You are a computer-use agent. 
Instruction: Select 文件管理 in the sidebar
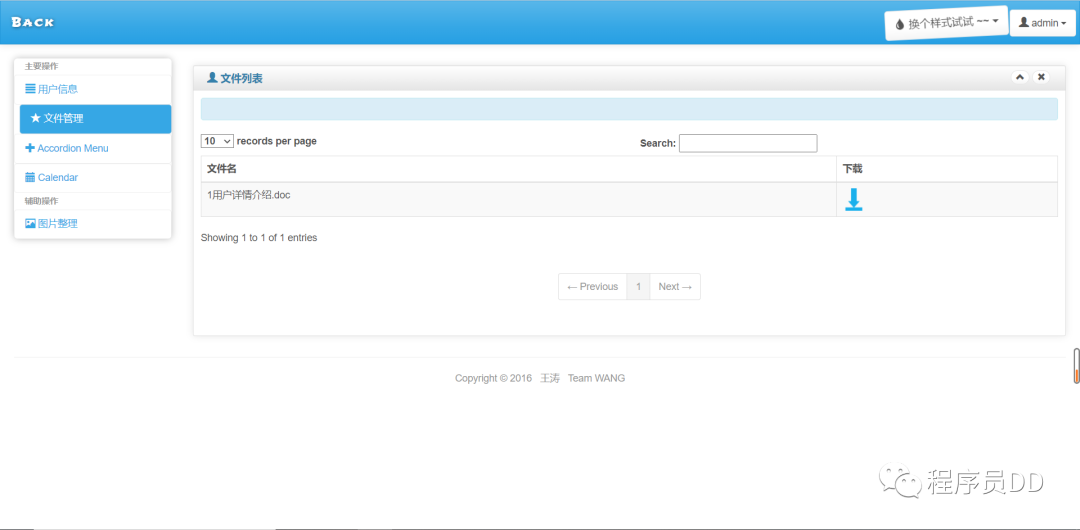(x=95, y=119)
